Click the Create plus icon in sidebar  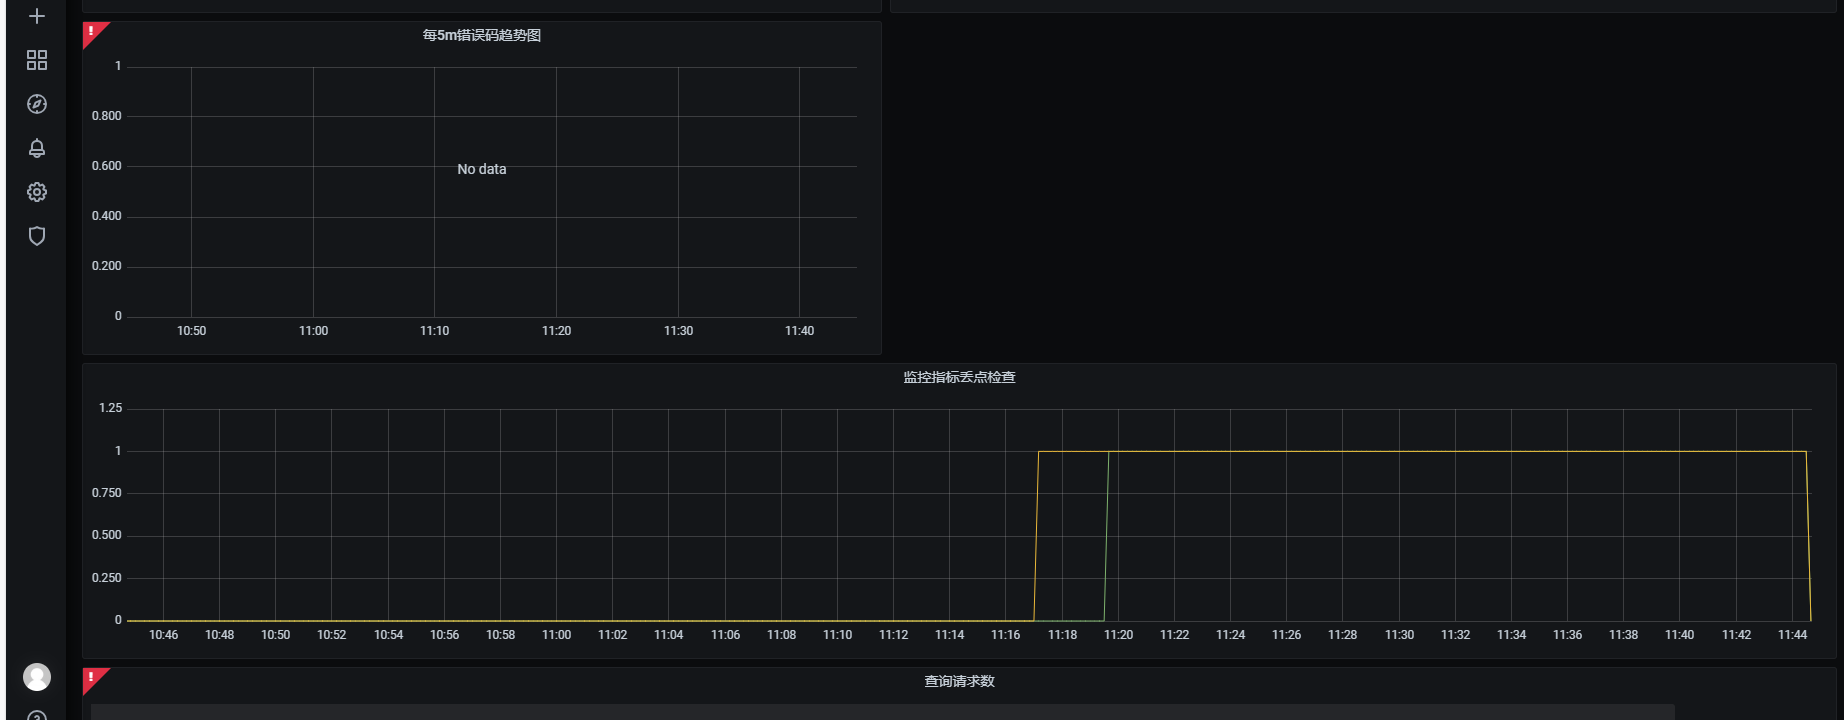[x=37, y=16]
